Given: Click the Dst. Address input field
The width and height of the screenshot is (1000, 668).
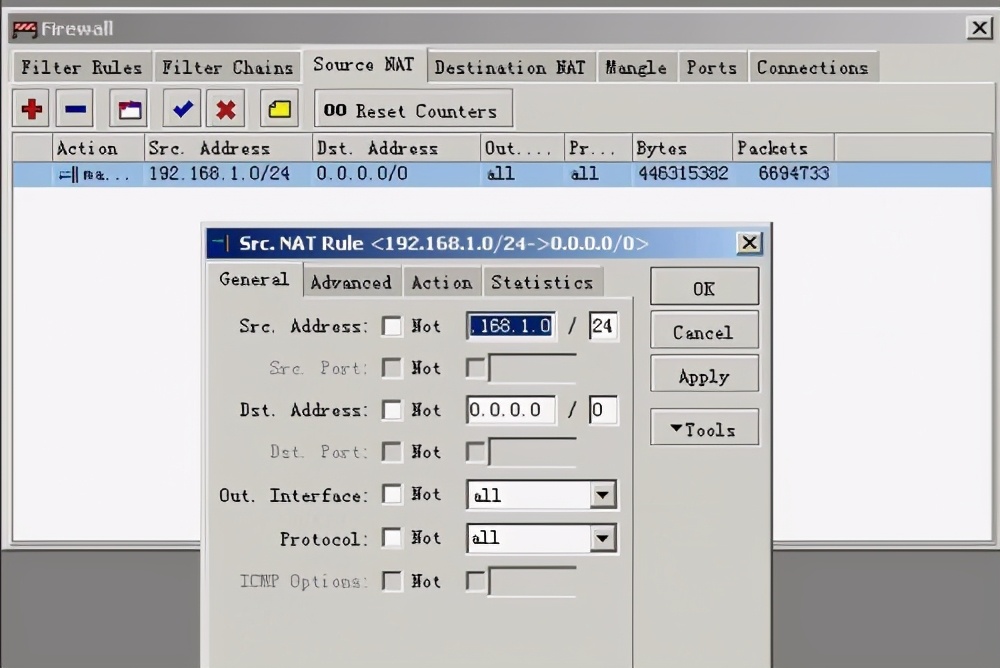Looking at the screenshot, I should pyautogui.click(x=511, y=411).
